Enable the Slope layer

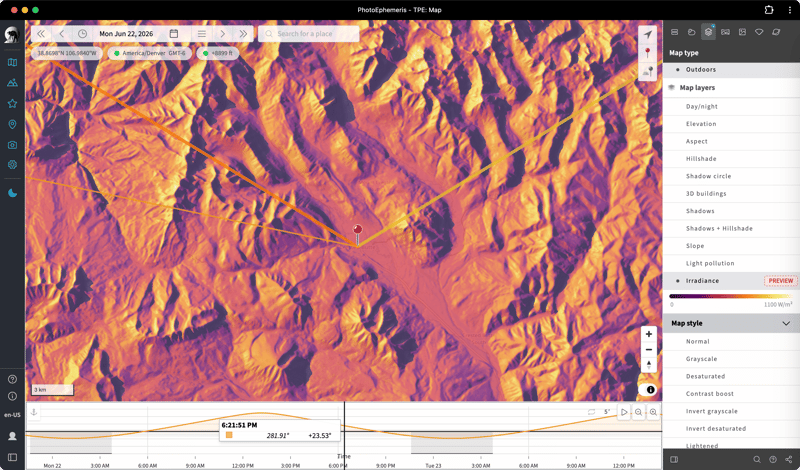[x=731, y=246]
